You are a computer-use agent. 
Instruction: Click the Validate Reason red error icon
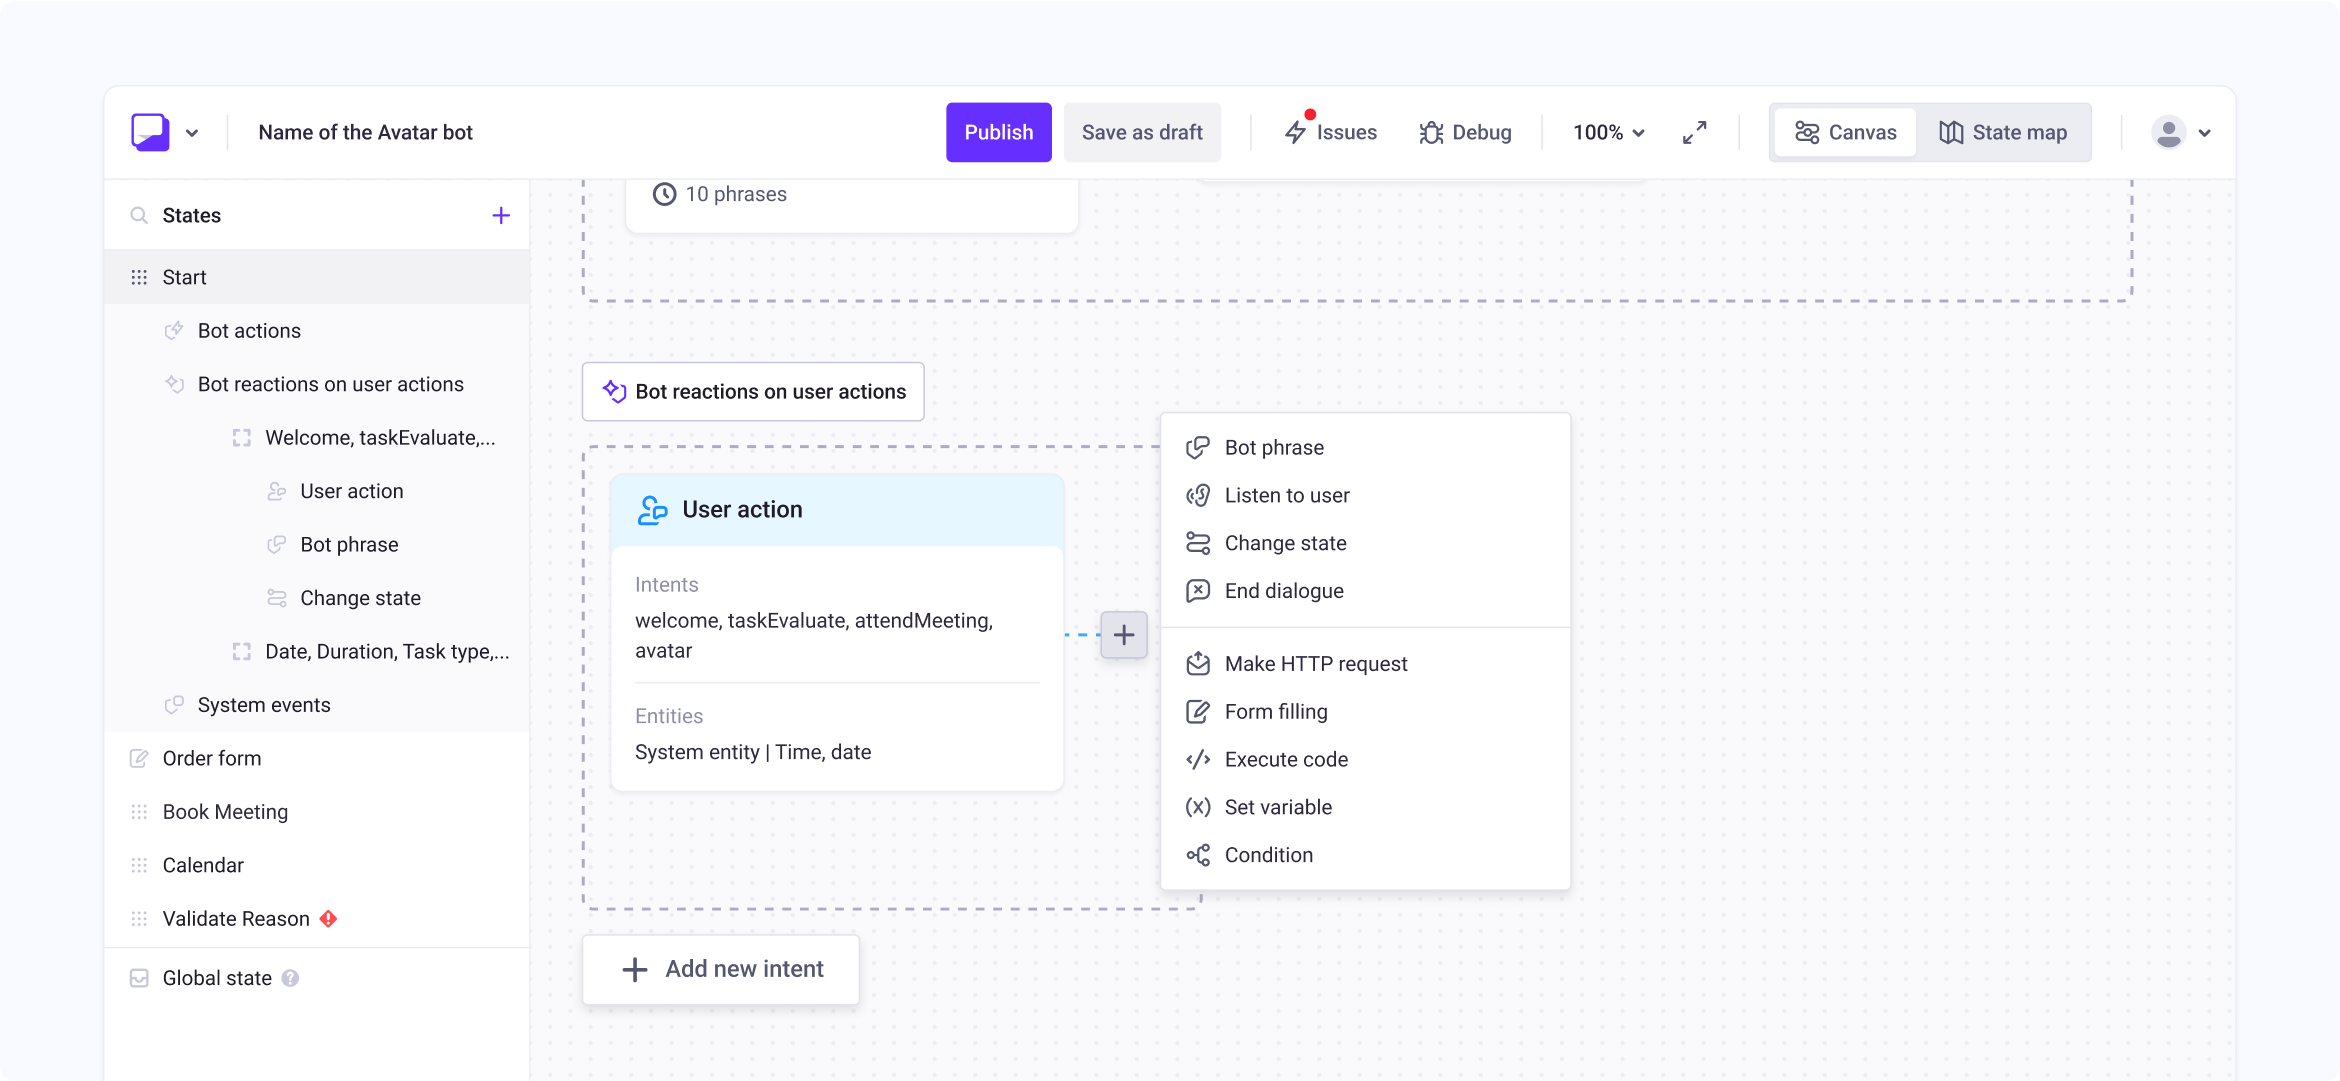pos(328,919)
